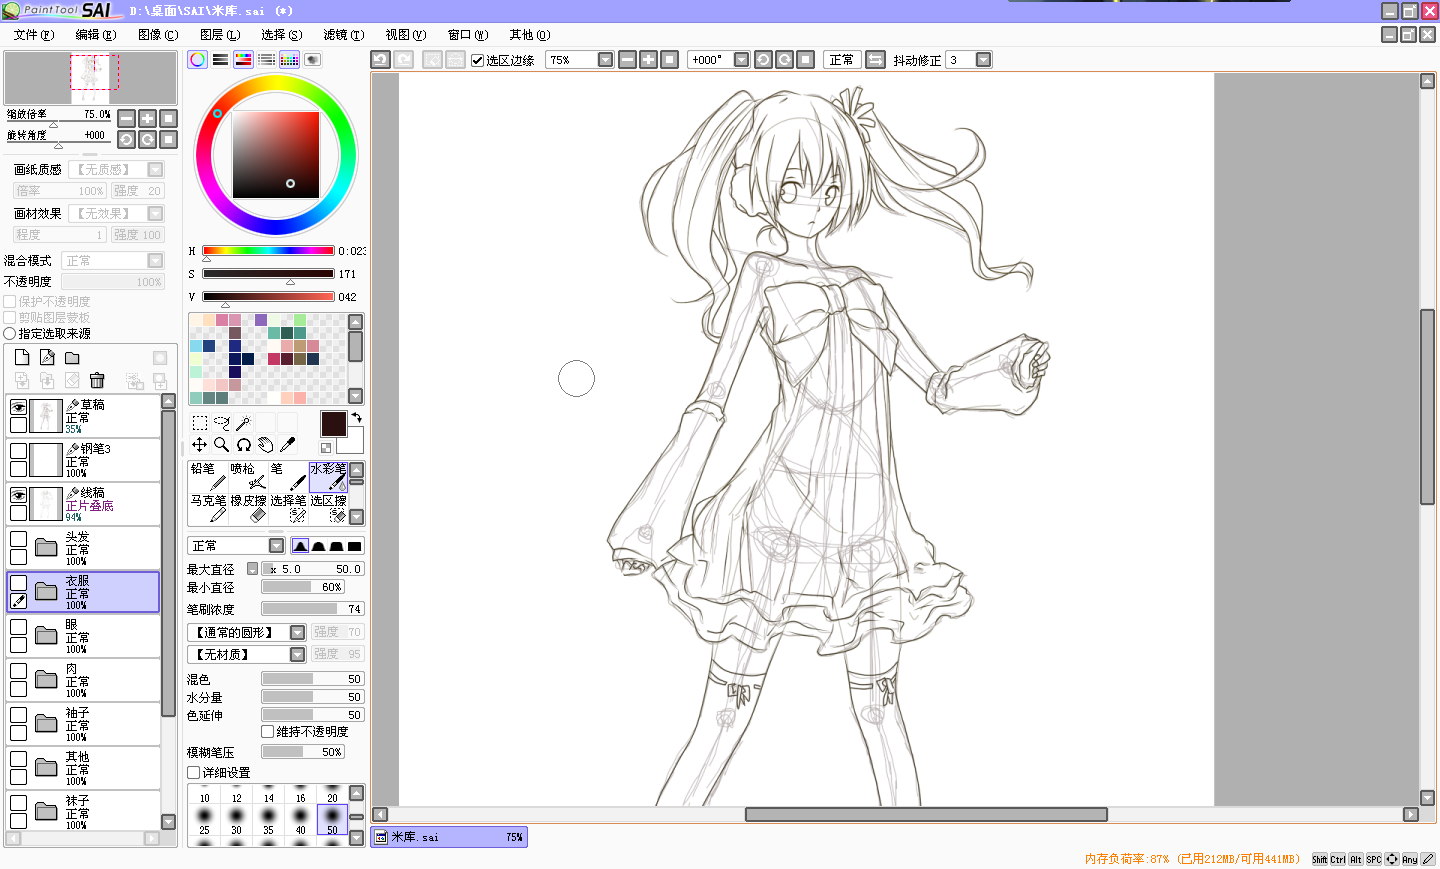Select the magic wand tool
Screen dimensions: 1440x869
(243, 423)
